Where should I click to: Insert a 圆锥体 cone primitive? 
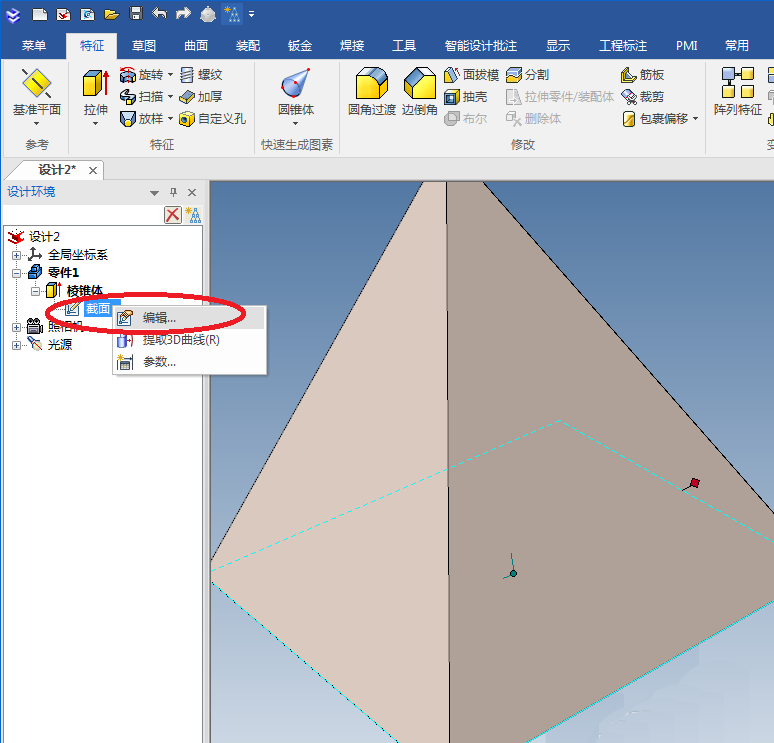(x=296, y=92)
